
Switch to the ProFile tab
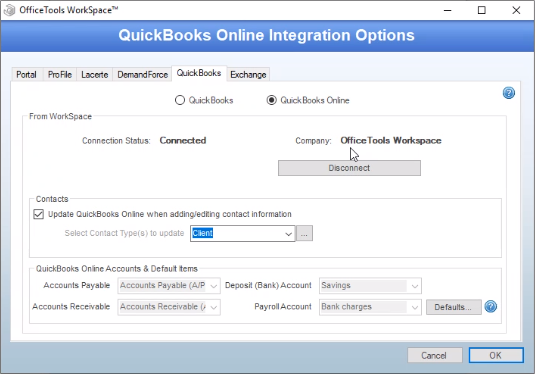[x=60, y=74]
